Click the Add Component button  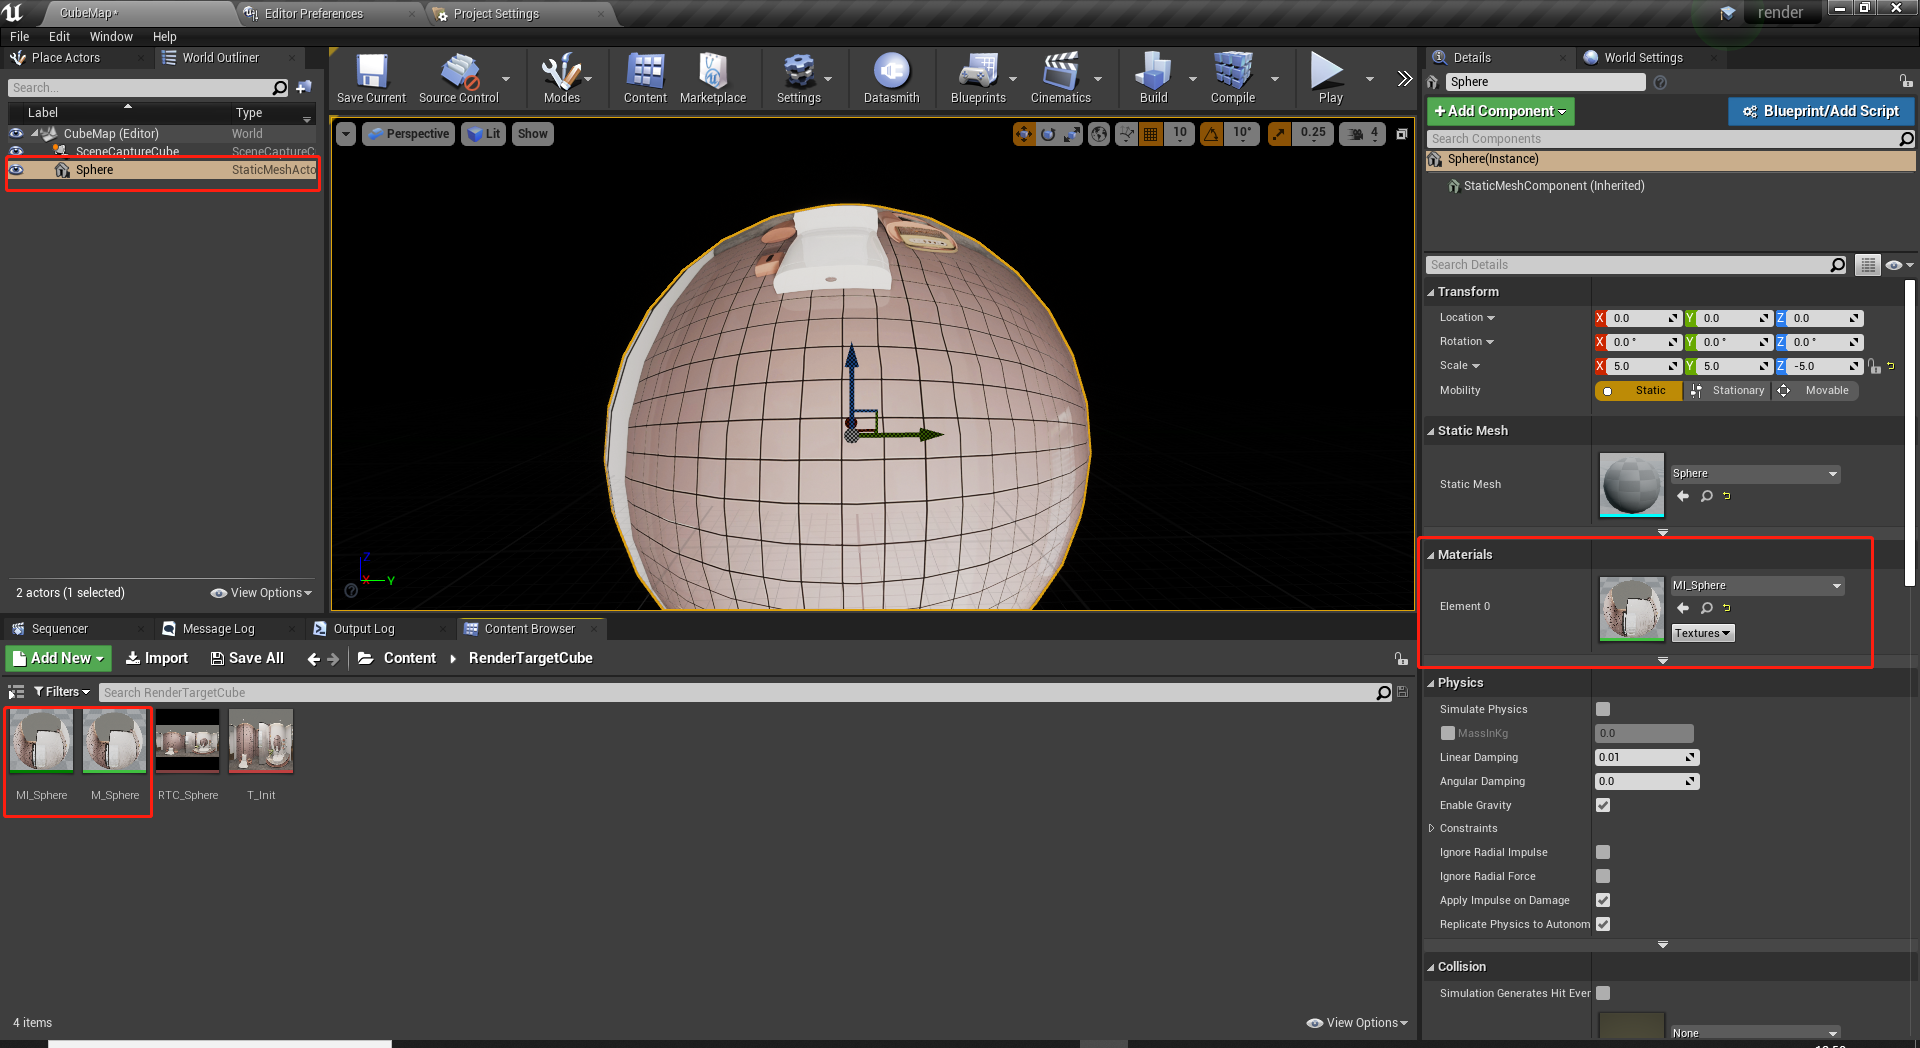(1499, 111)
